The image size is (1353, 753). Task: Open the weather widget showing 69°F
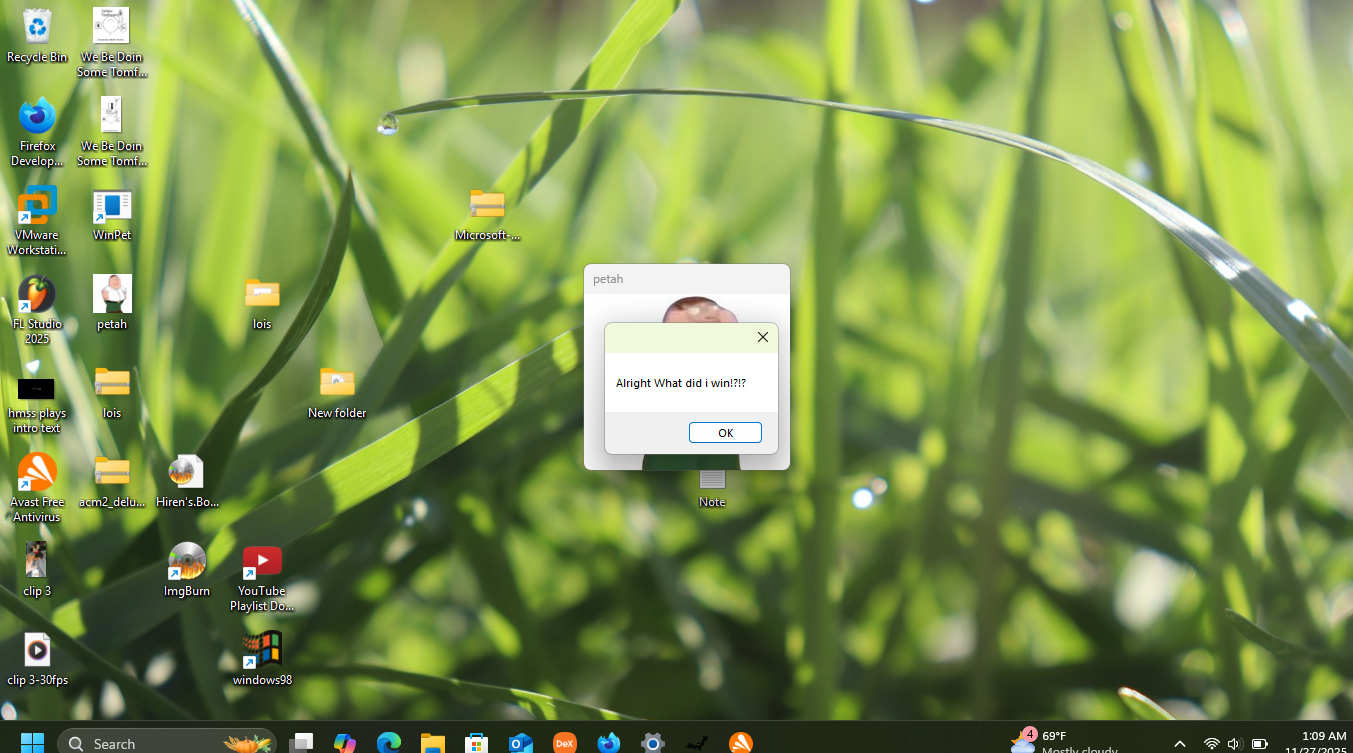1064,742
